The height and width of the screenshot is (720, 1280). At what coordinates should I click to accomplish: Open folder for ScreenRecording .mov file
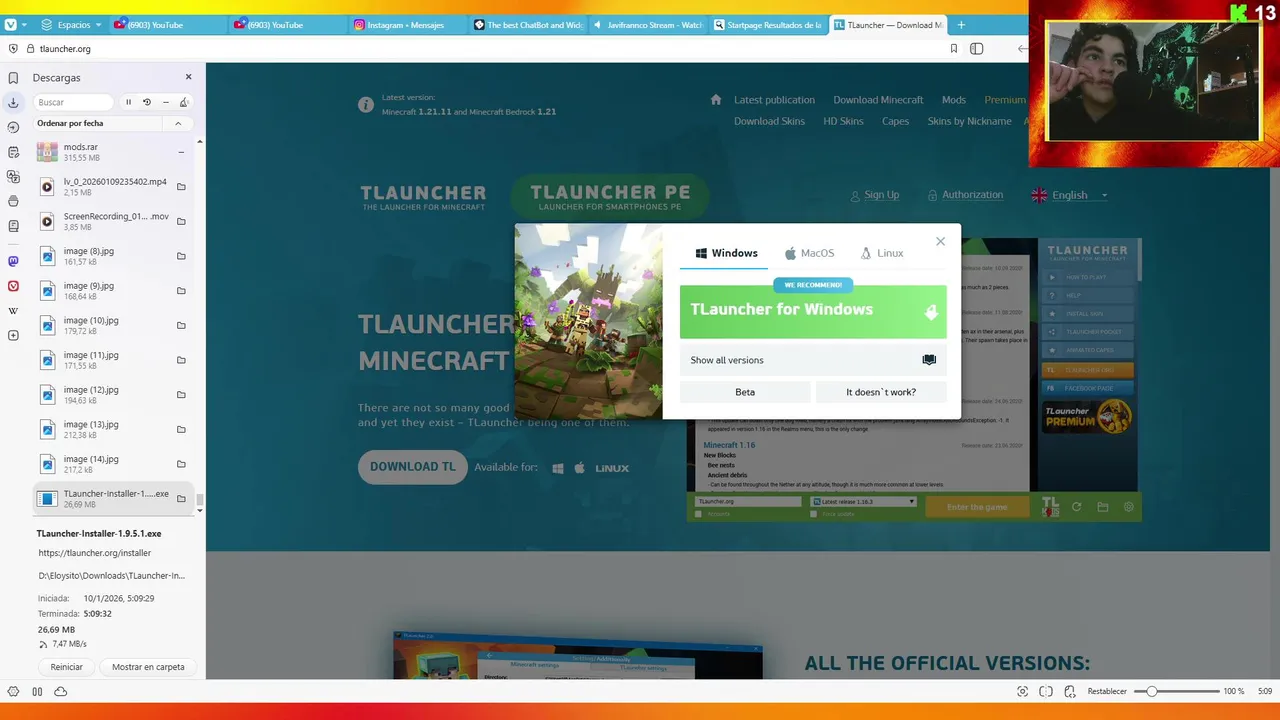tap(181, 221)
